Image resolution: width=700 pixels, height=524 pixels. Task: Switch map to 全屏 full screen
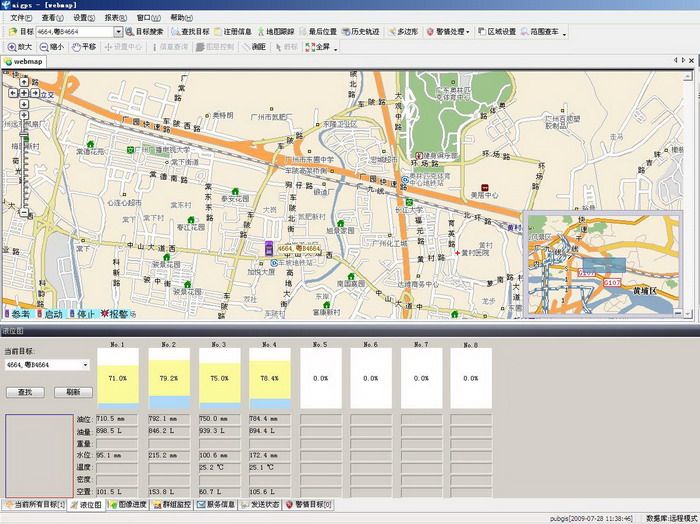[318, 47]
